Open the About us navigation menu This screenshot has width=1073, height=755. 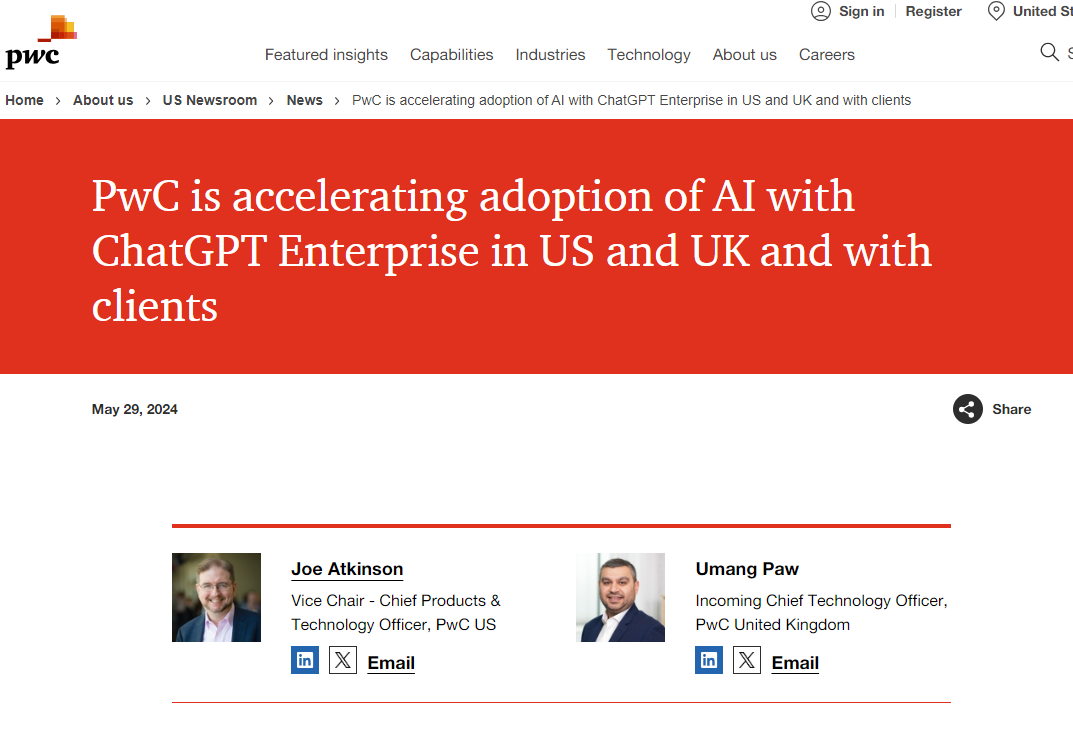tap(745, 55)
